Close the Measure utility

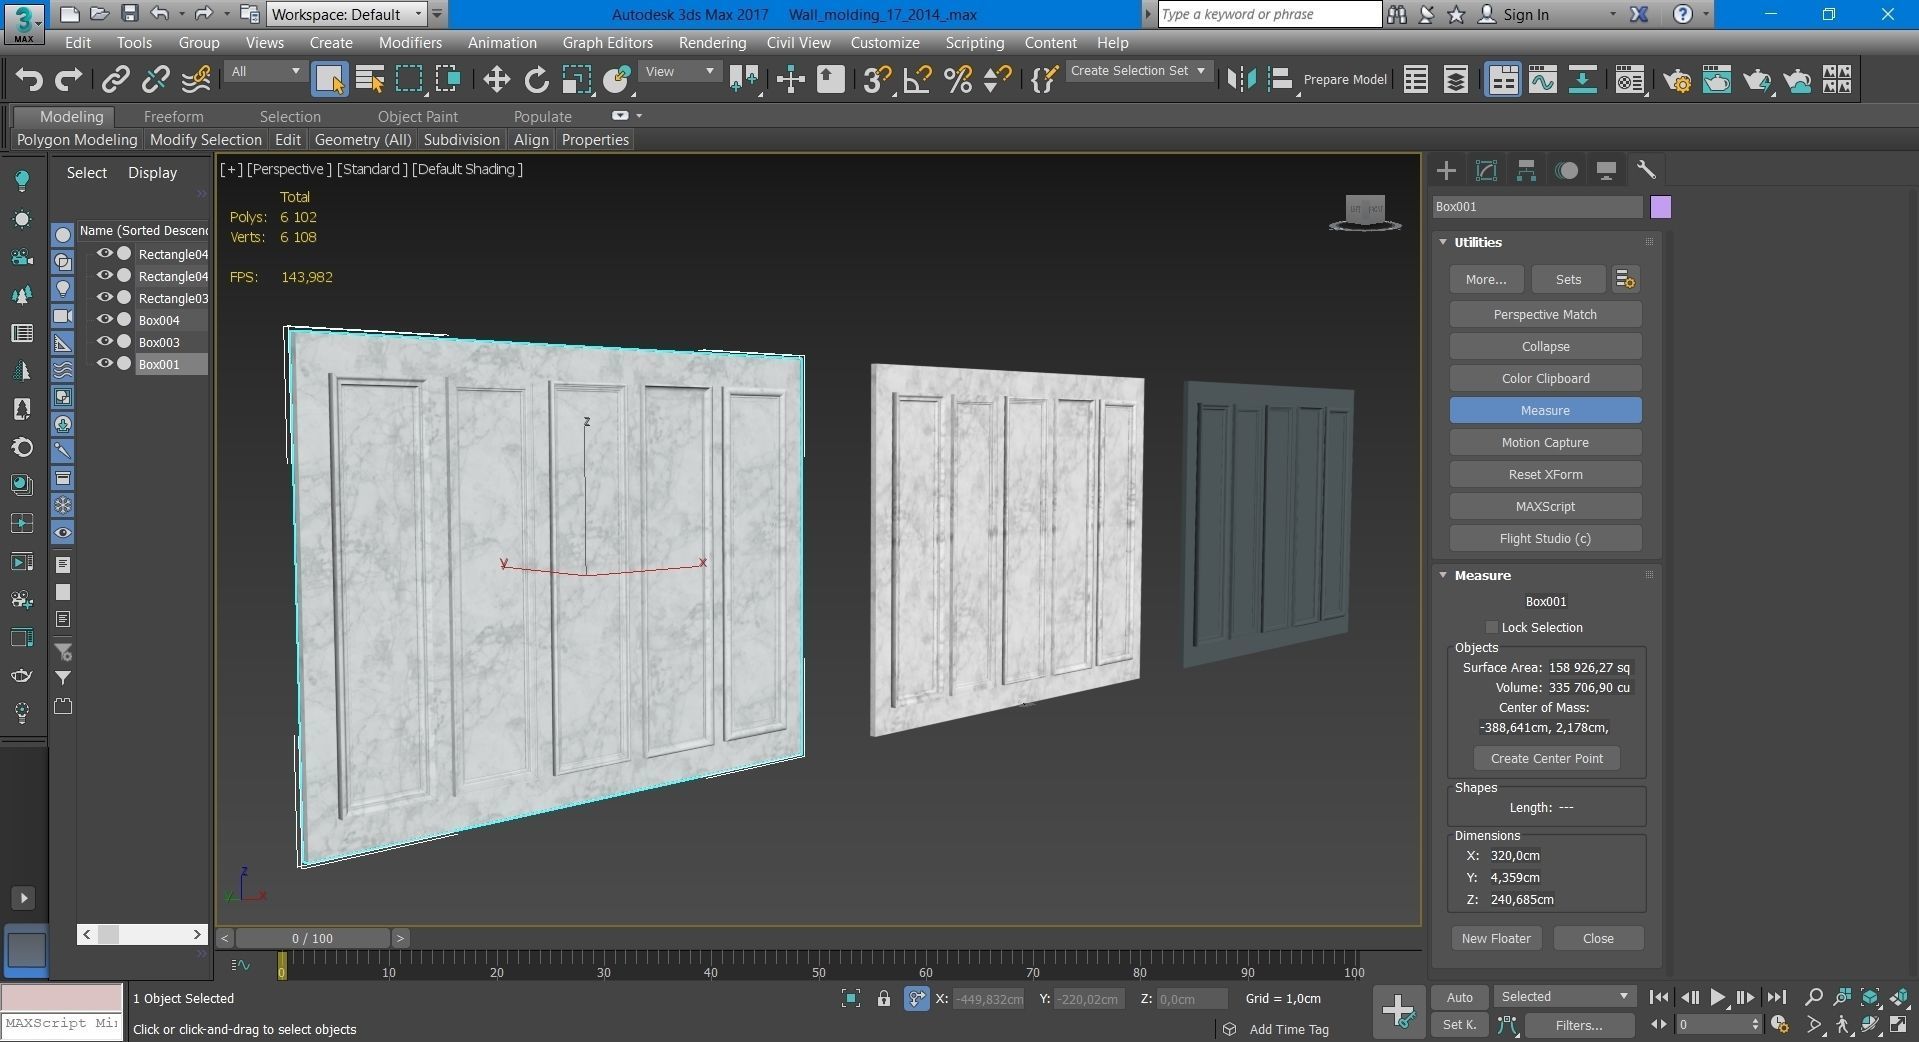(1598, 938)
